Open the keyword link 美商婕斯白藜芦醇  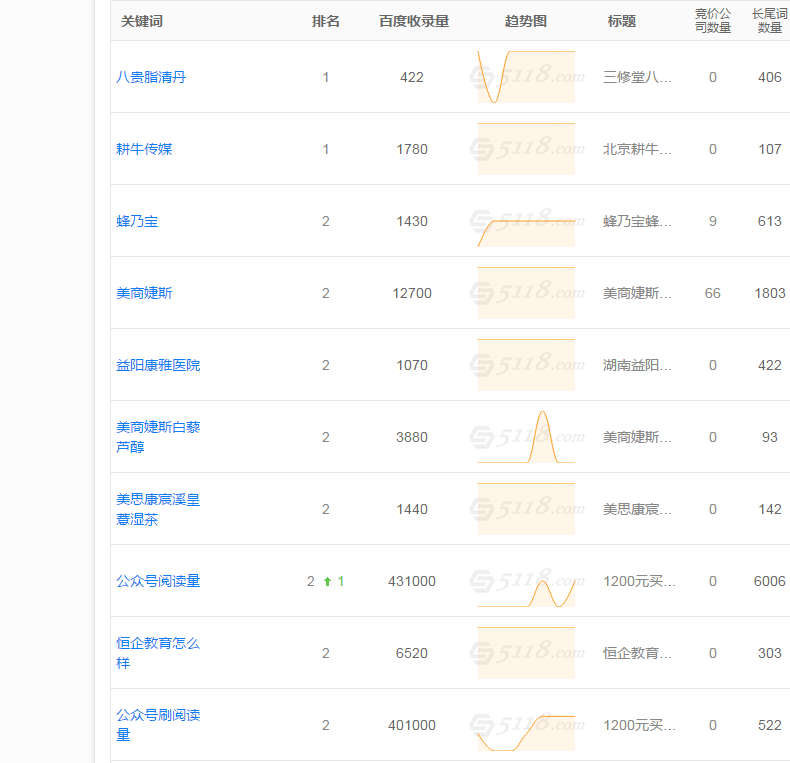pos(158,437)
